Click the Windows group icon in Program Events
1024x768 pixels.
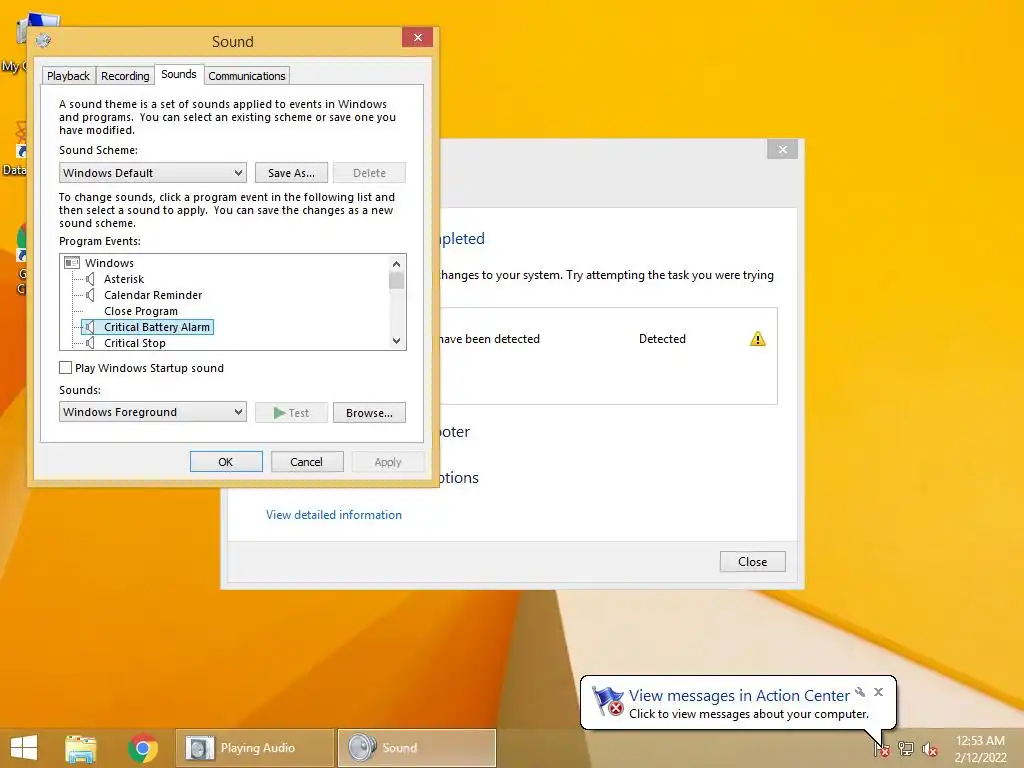click(x=72, y=263)
